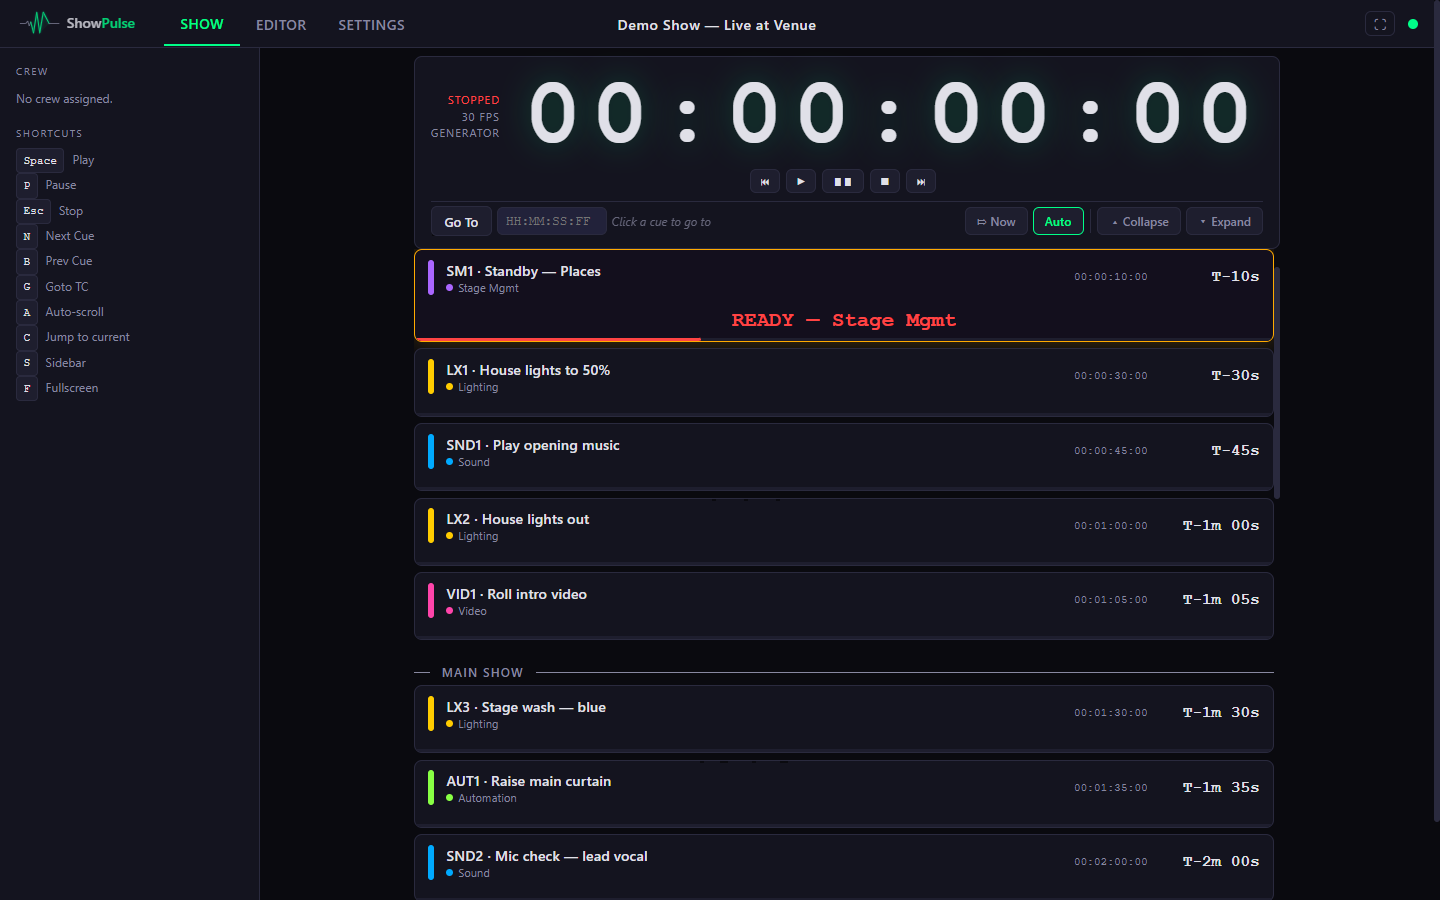
Task: Click the T-45s countdown on SND1
Action: pos(1235,451)
